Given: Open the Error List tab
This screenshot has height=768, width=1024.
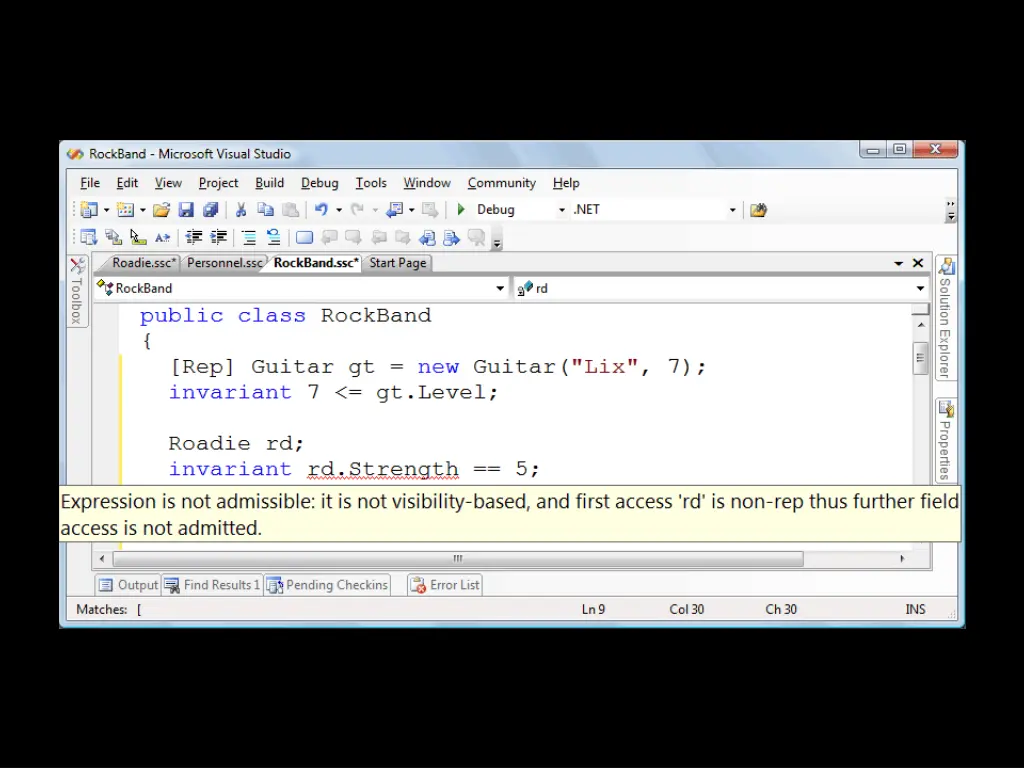Looking at the screenshot, I should [445, 585].
